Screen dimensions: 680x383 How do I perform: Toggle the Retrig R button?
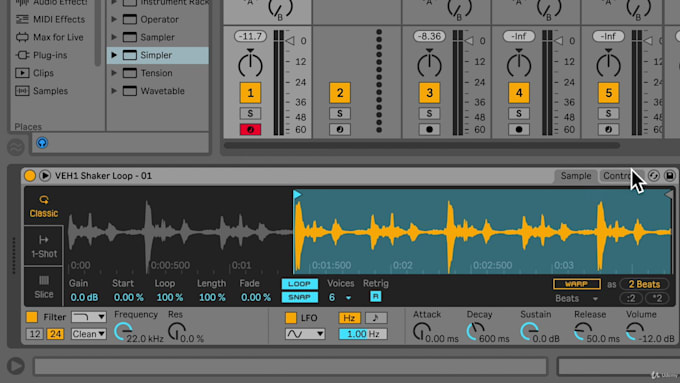point(376,297)
